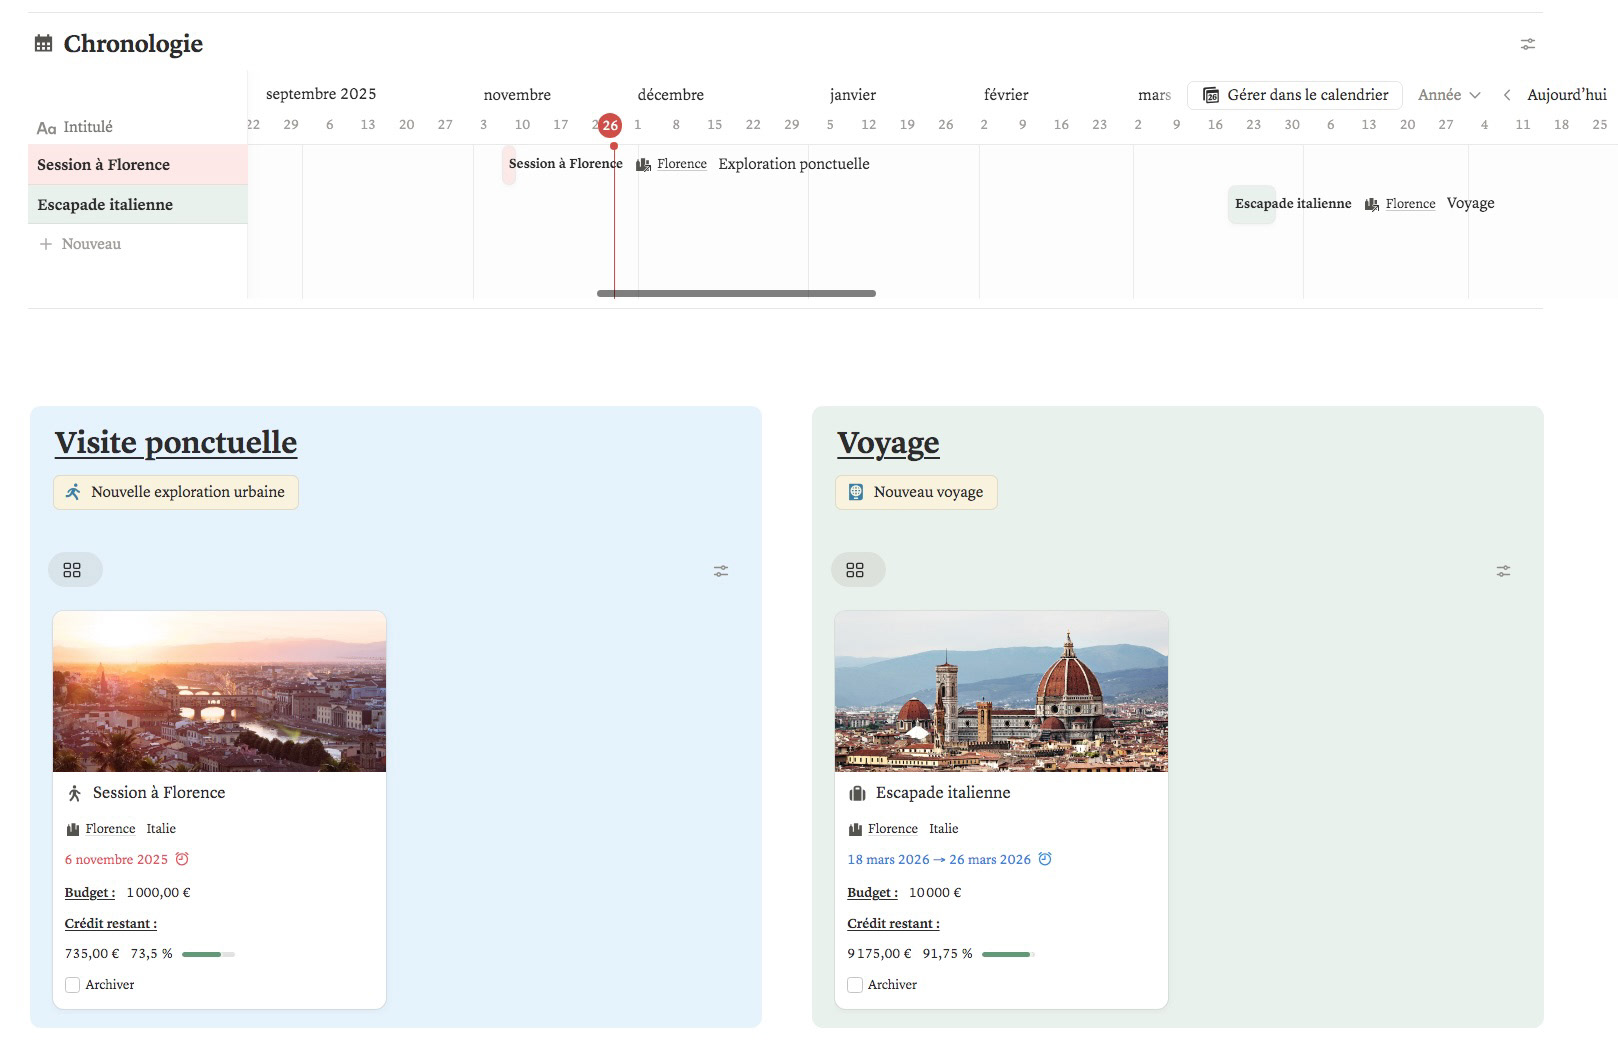Go to previous timeline period arrow

(x=1506, y=95)
